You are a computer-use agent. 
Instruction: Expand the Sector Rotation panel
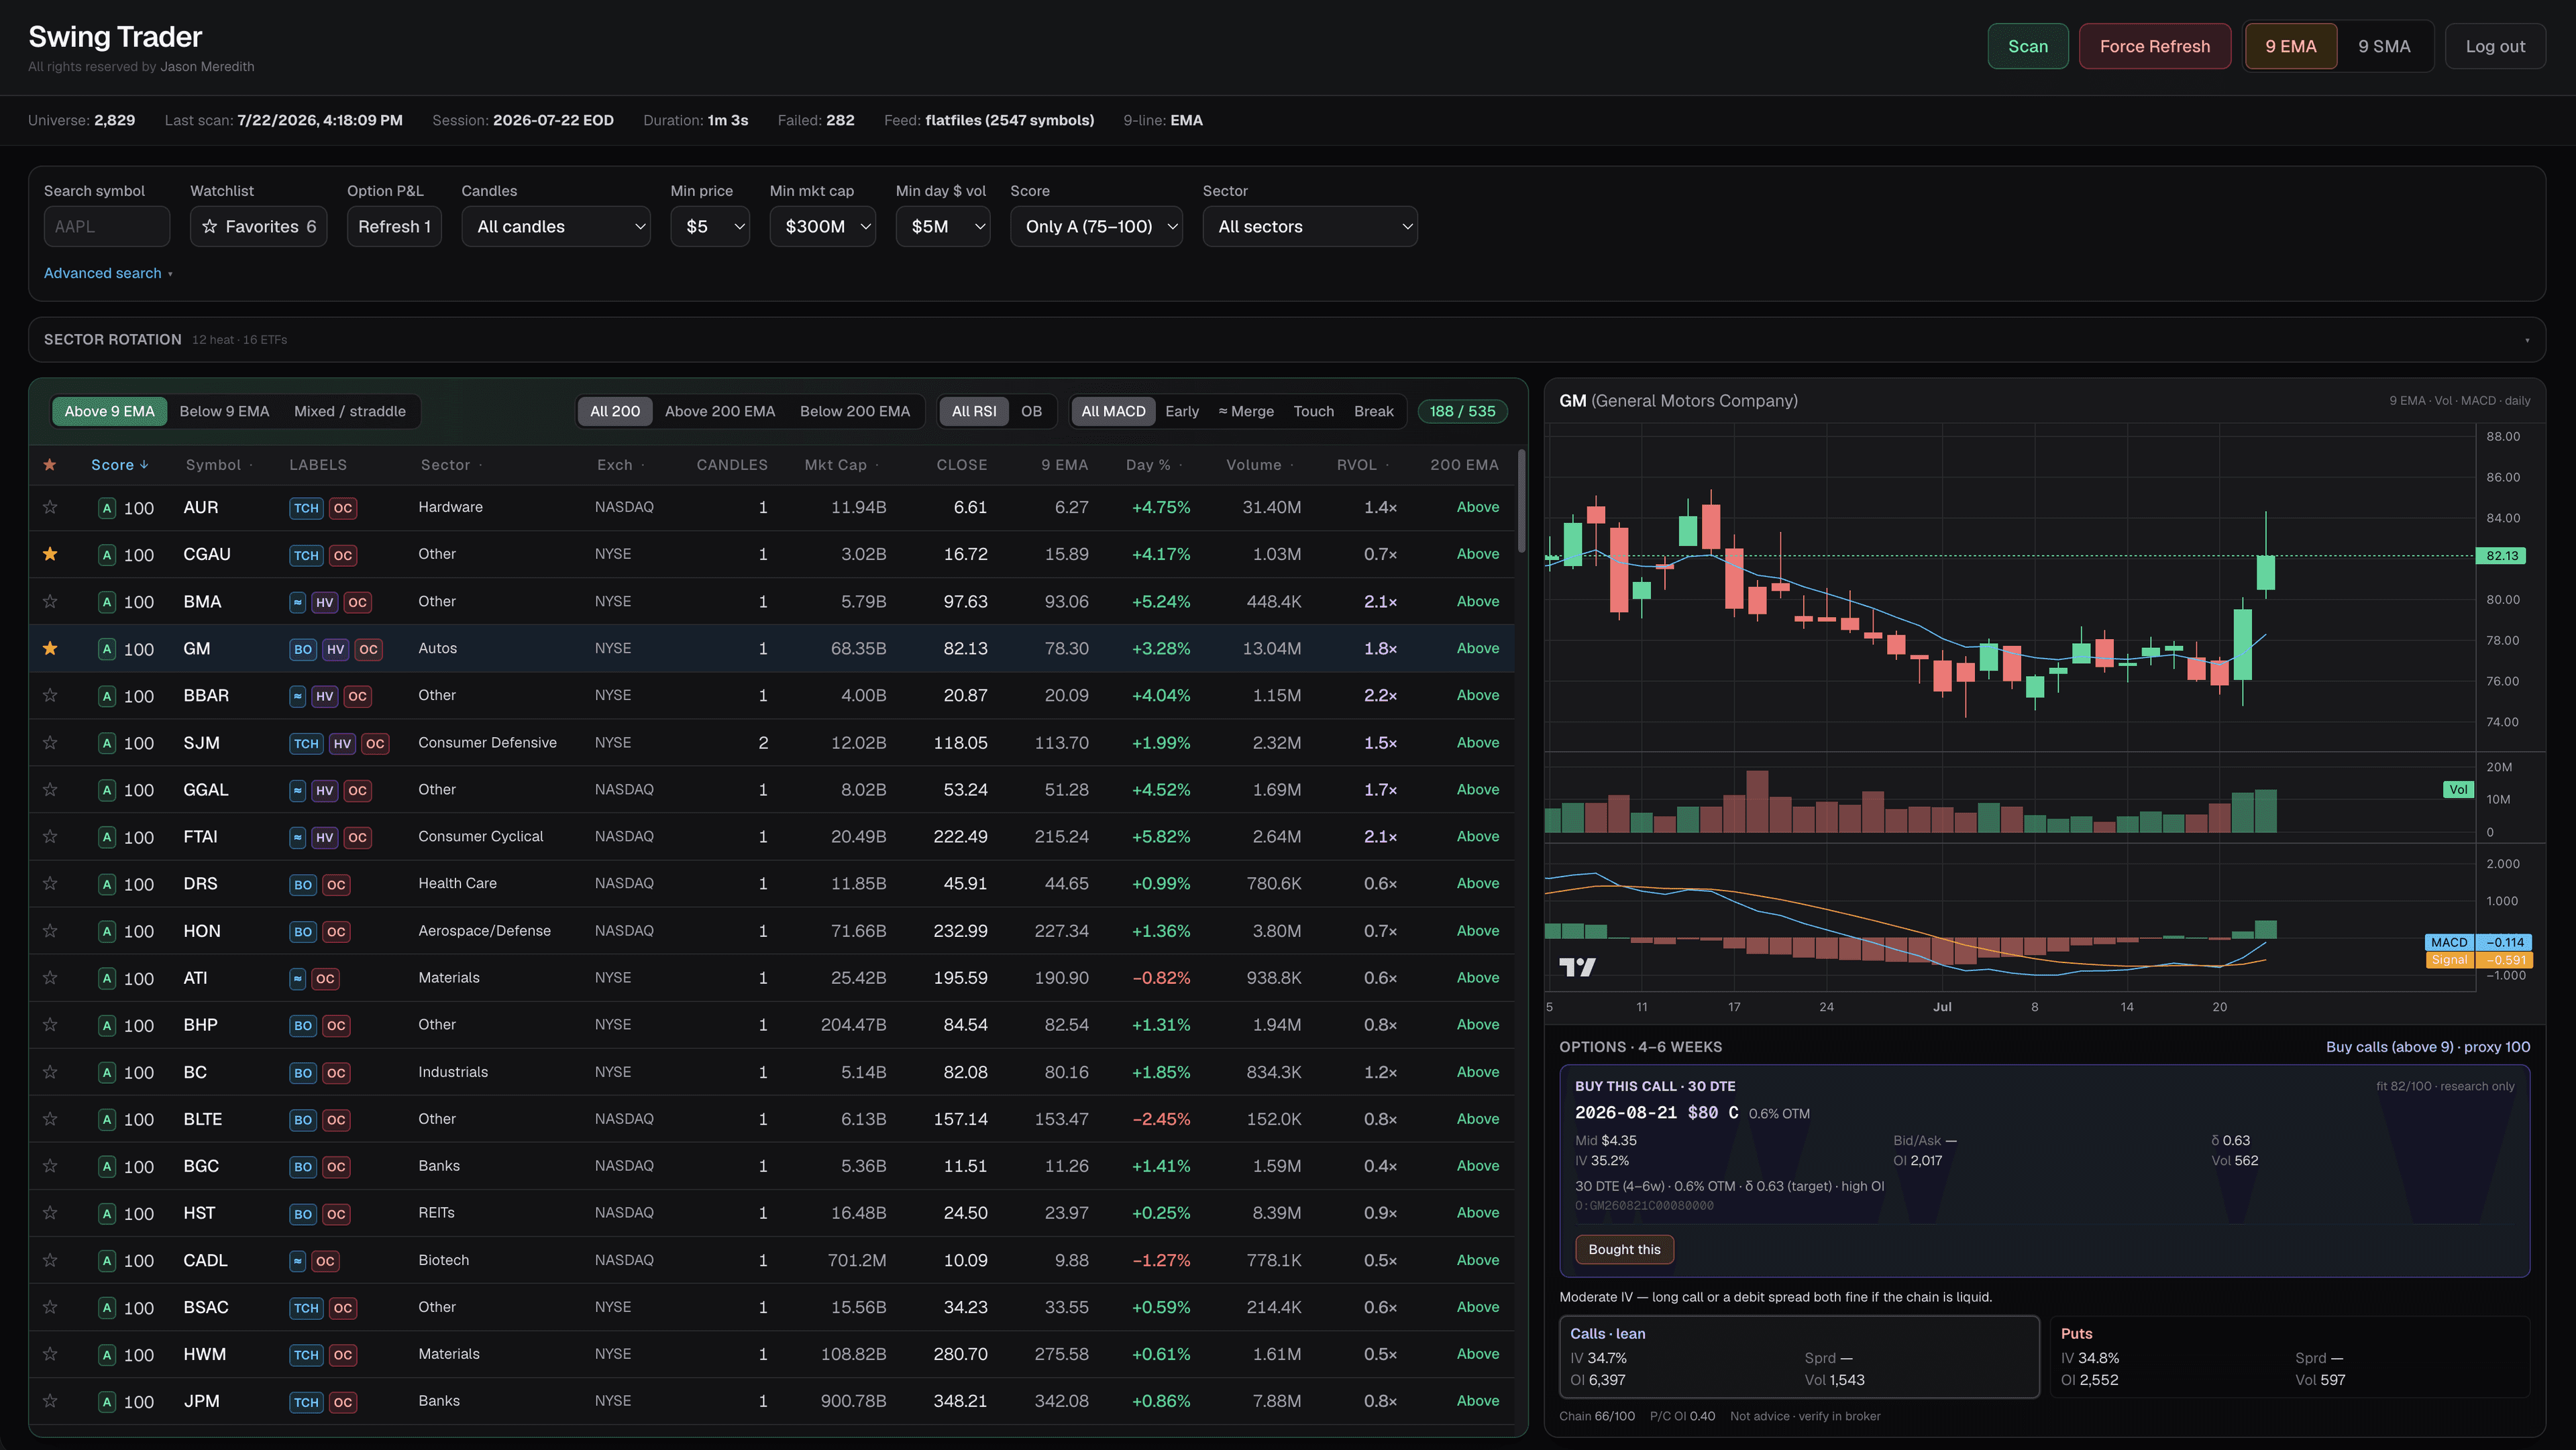pos(1286,340)
